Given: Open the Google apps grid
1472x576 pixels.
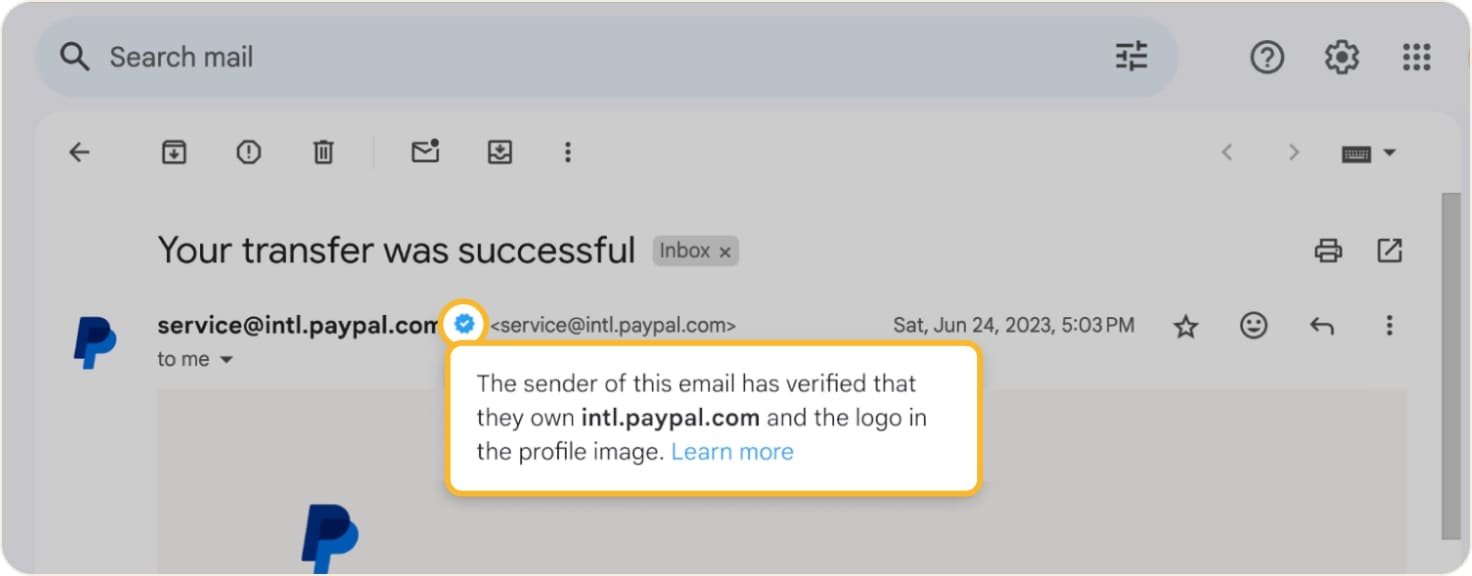Looking at the screenshot, I should tap(1416, 57).
